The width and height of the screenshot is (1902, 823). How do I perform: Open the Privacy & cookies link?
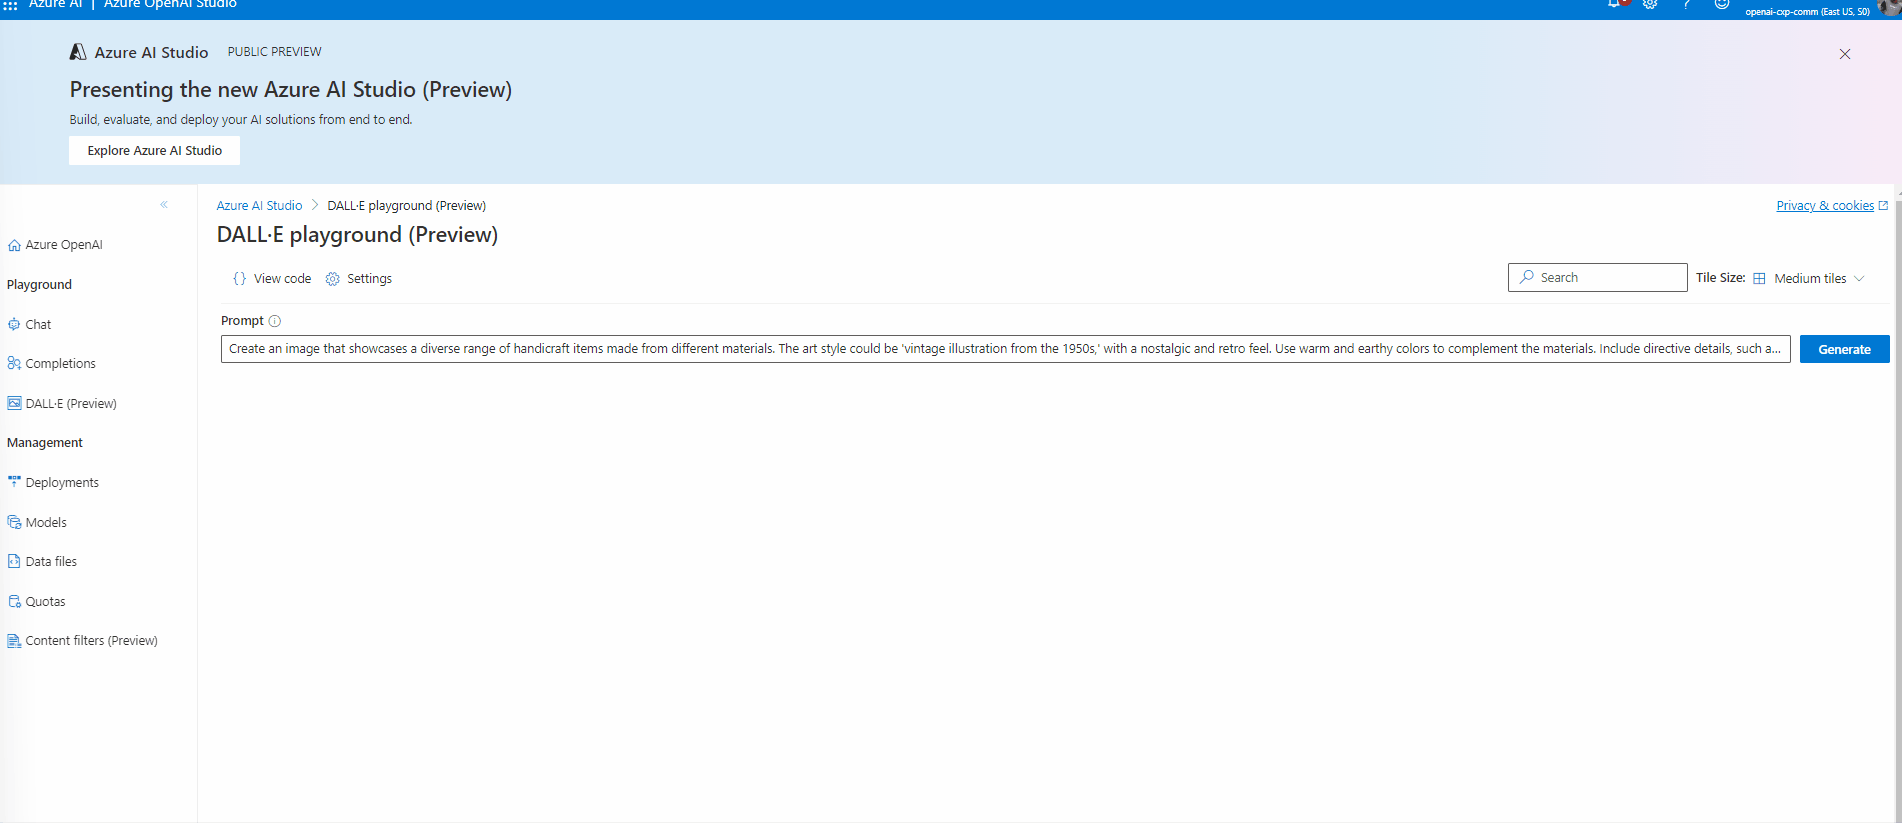[x=1824, y=206]
